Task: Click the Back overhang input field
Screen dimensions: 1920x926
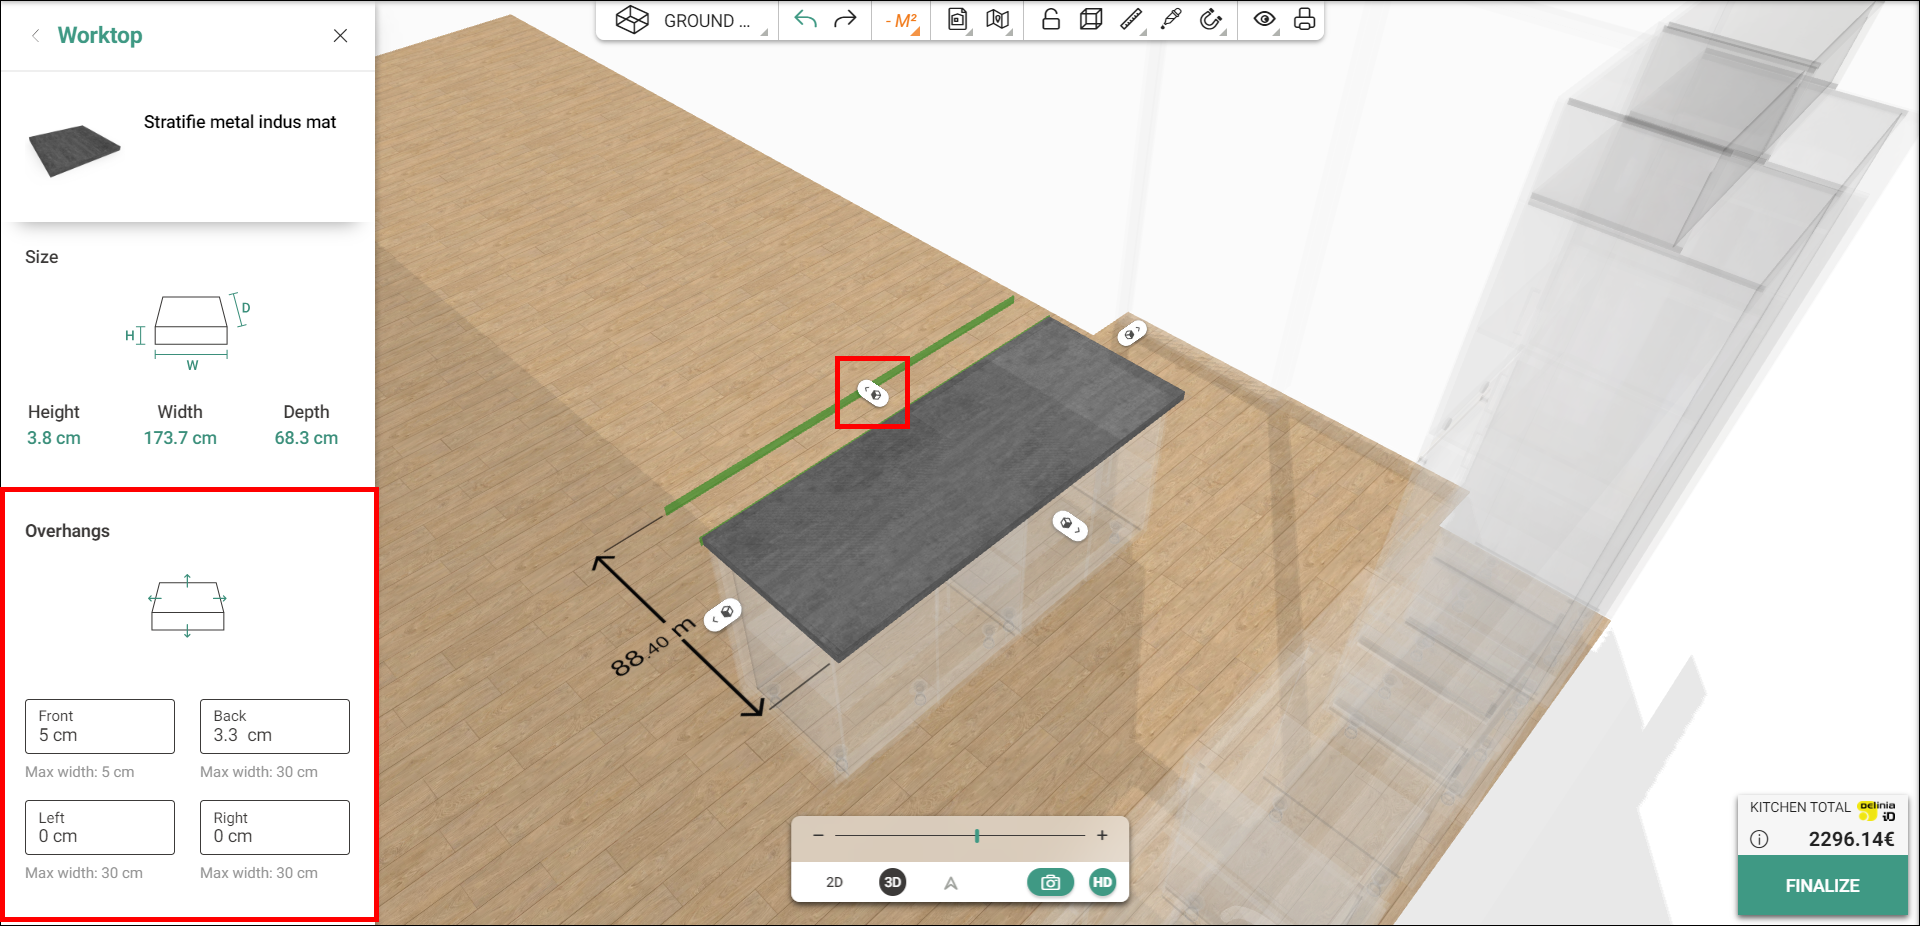Action: [x=275, y=727]
